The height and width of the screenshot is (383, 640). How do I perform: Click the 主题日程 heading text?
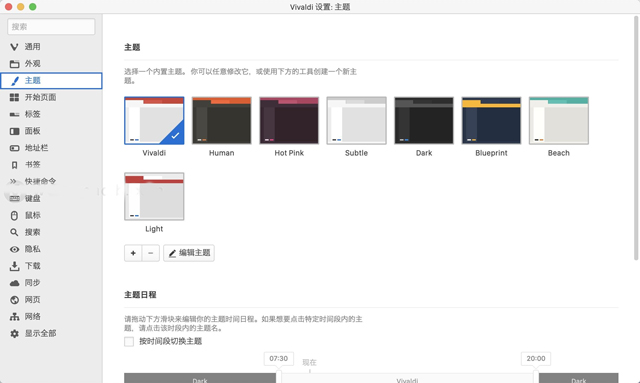140,295
